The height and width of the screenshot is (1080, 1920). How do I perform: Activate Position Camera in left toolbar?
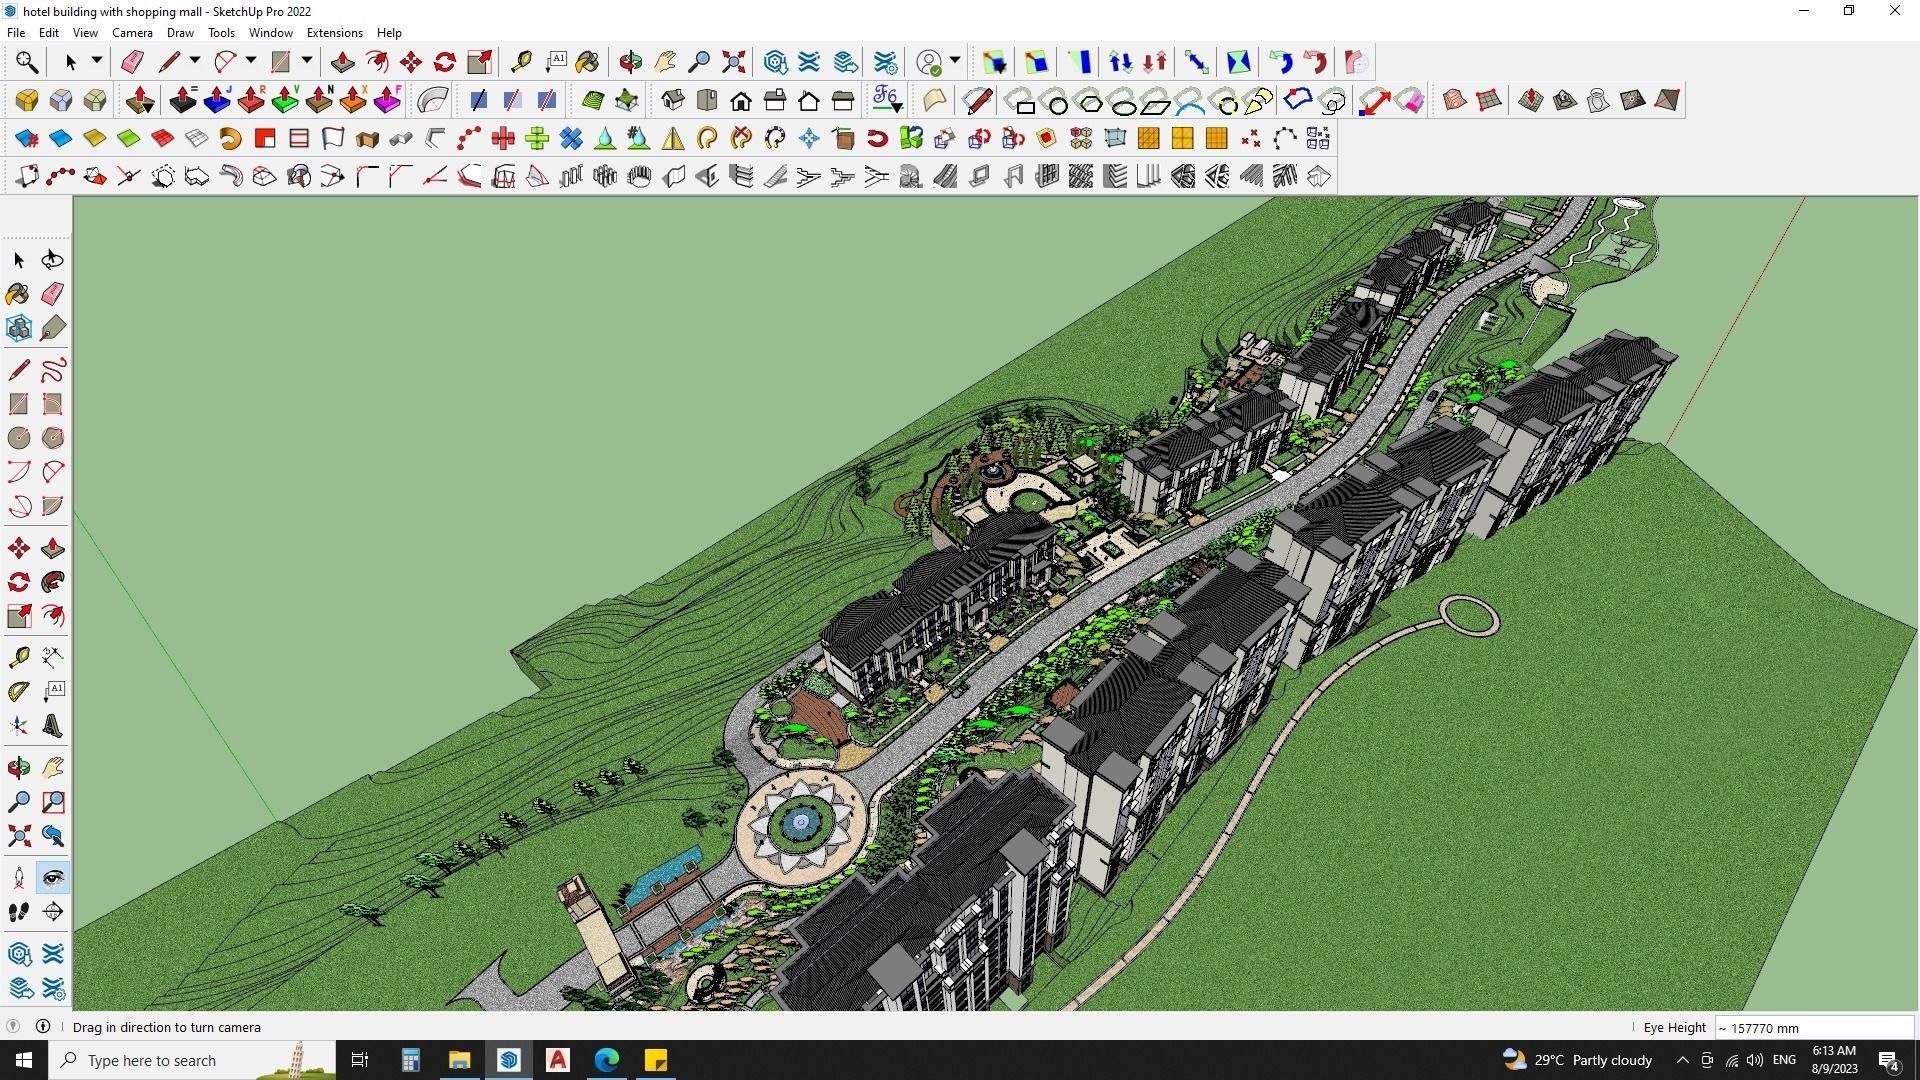point(19,878)
